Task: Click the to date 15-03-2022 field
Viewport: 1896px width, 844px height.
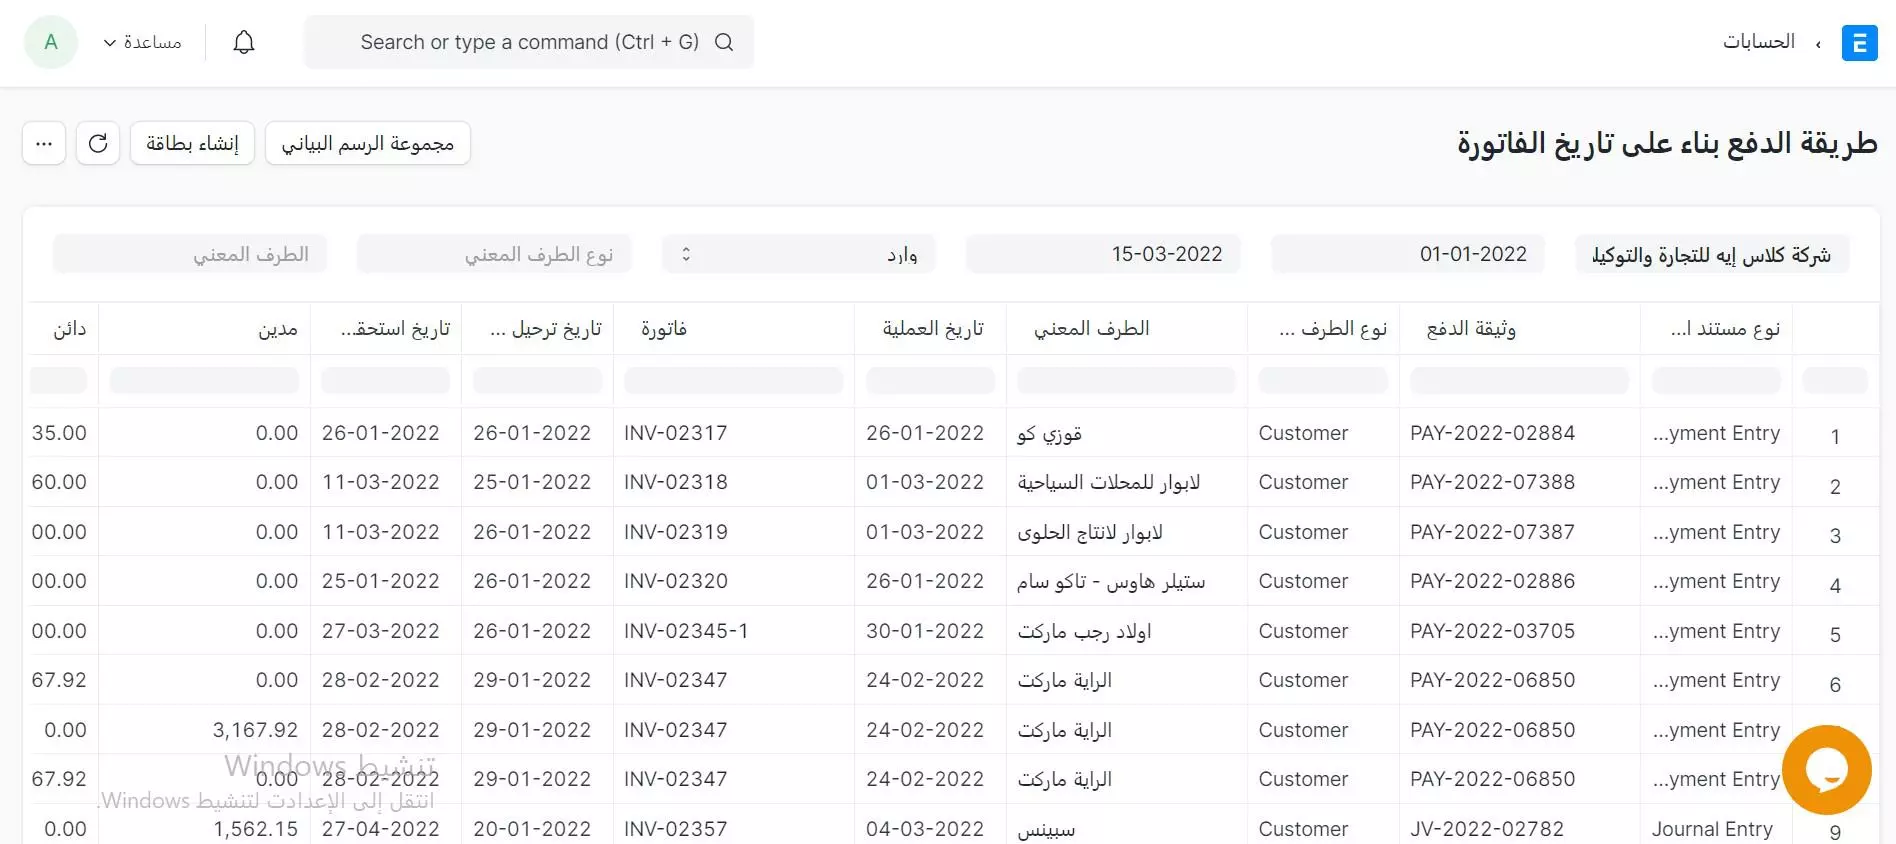Action: [x=1103, y=254]
